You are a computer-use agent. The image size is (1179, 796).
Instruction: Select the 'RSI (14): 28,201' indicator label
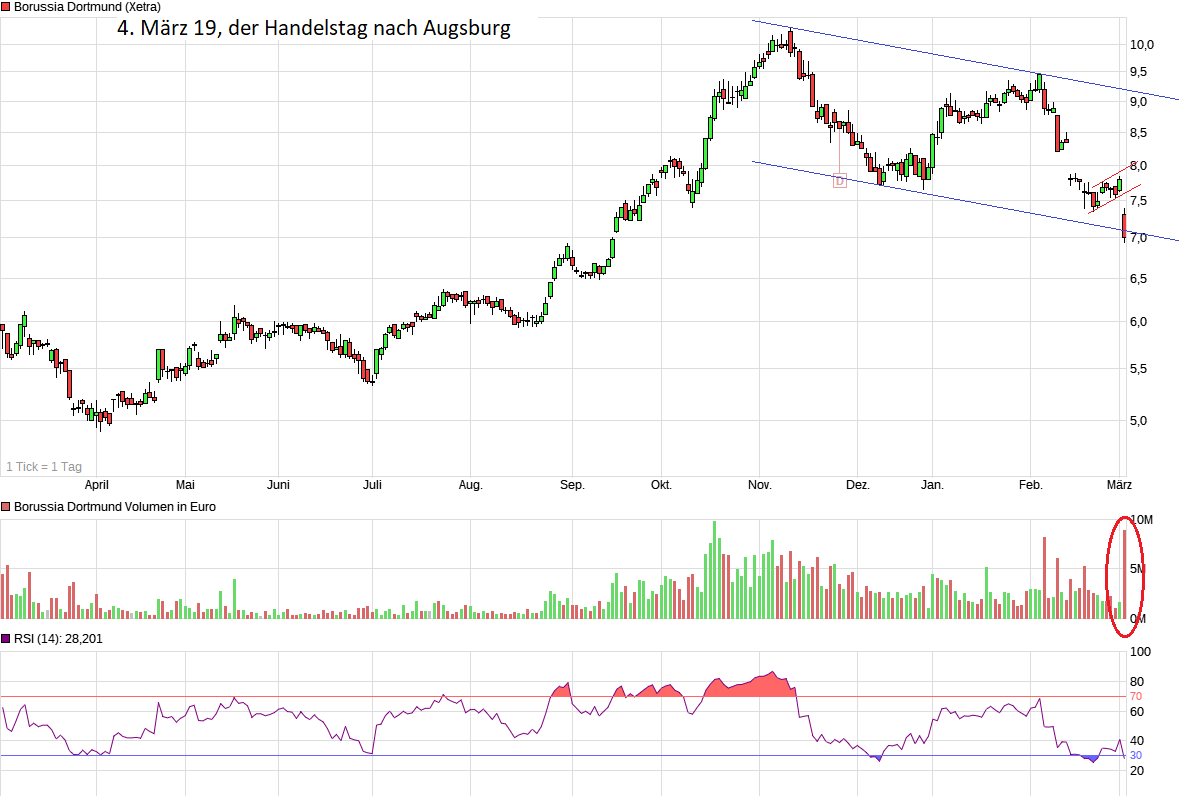point(58,639)
